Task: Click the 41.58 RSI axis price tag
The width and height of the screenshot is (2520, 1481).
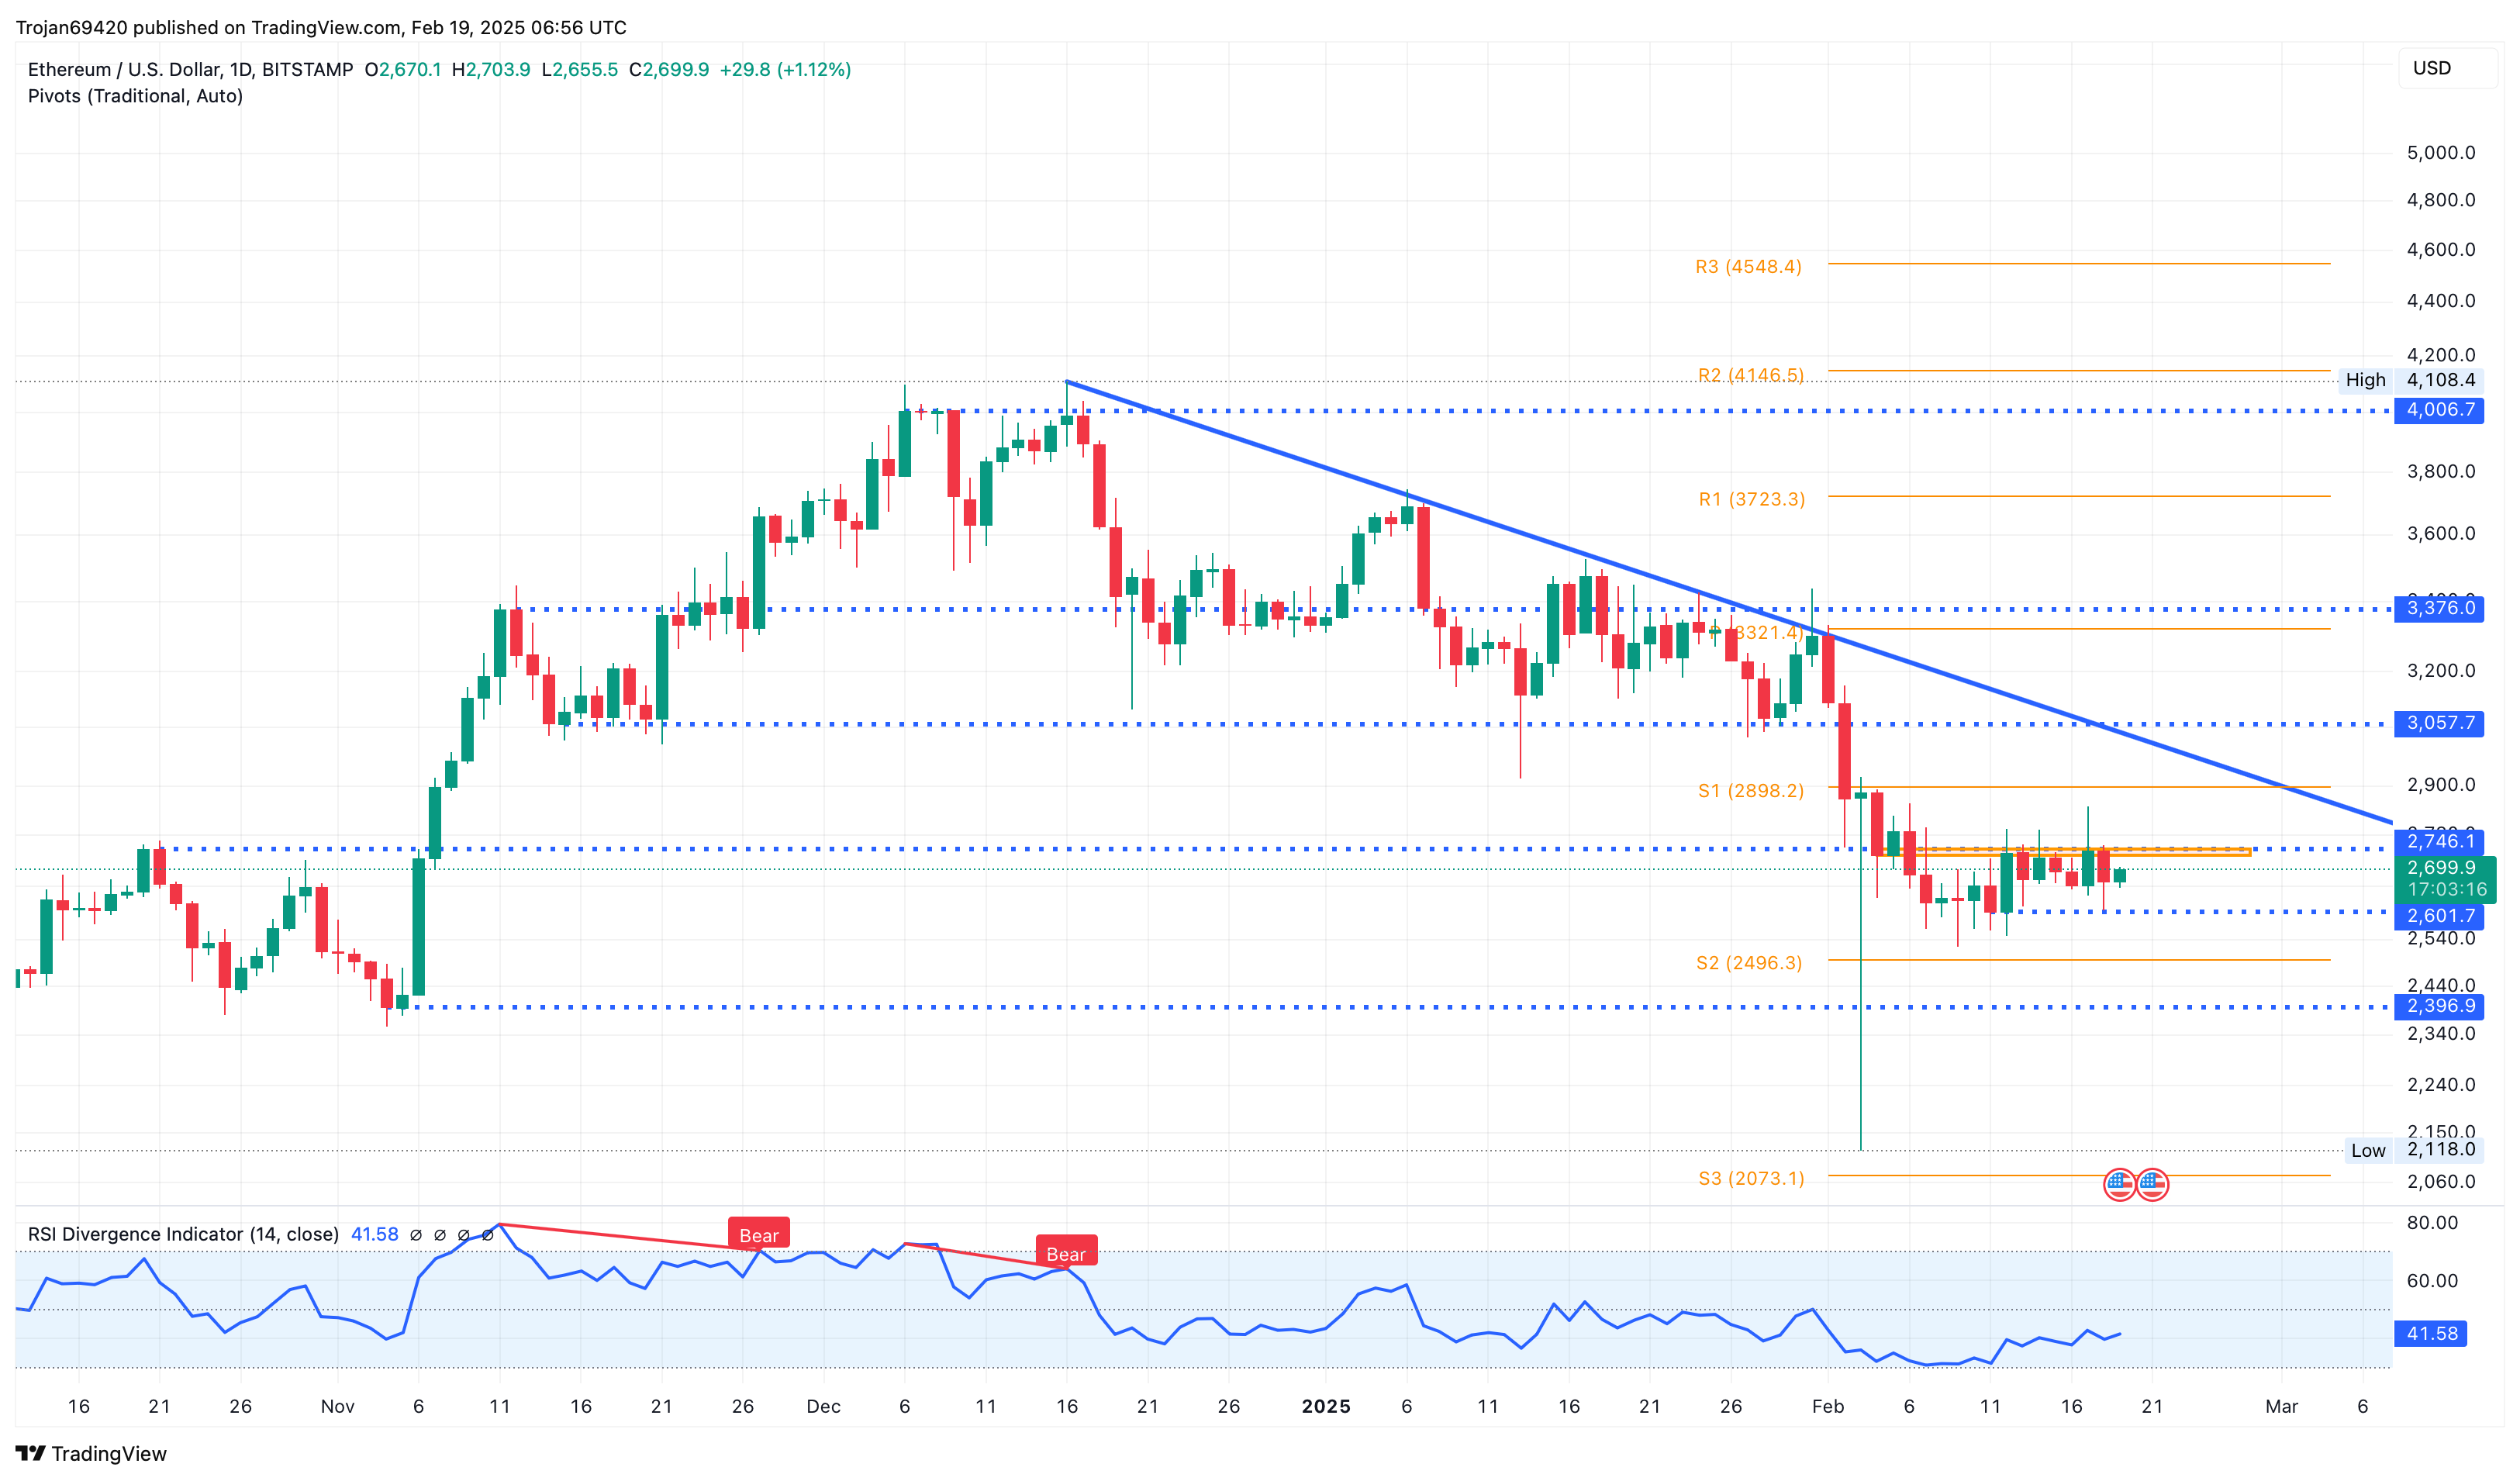Action: pyautogui.click(x=2431, y=1333)
